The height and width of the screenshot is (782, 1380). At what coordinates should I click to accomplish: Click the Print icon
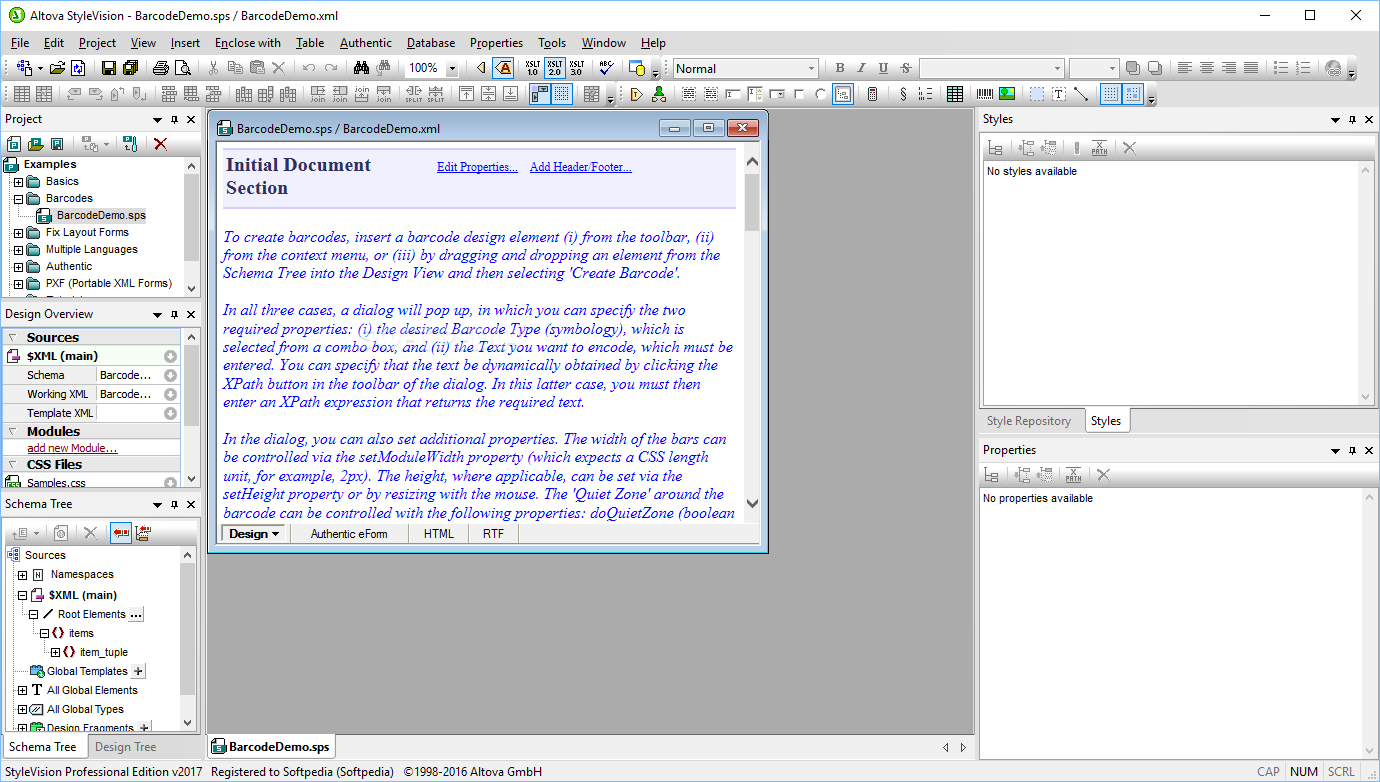[x=160, y=68]
